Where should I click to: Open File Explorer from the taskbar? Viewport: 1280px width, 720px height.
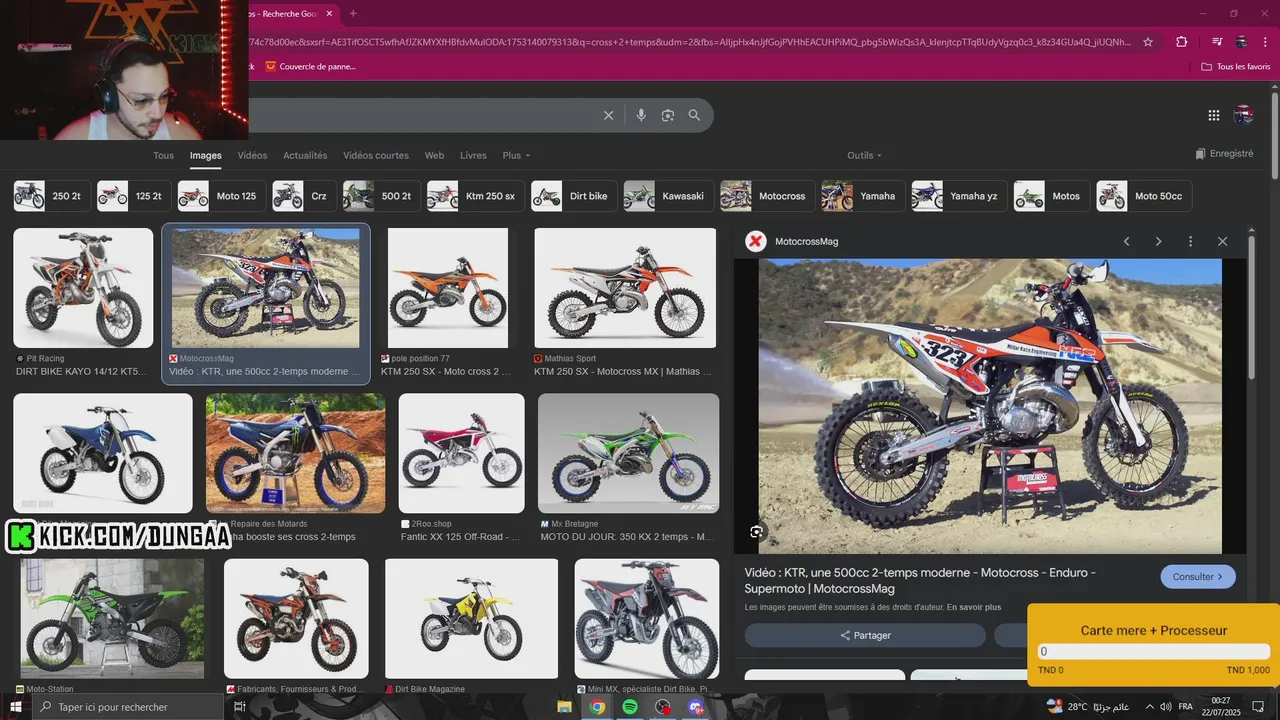click(564, 707)
